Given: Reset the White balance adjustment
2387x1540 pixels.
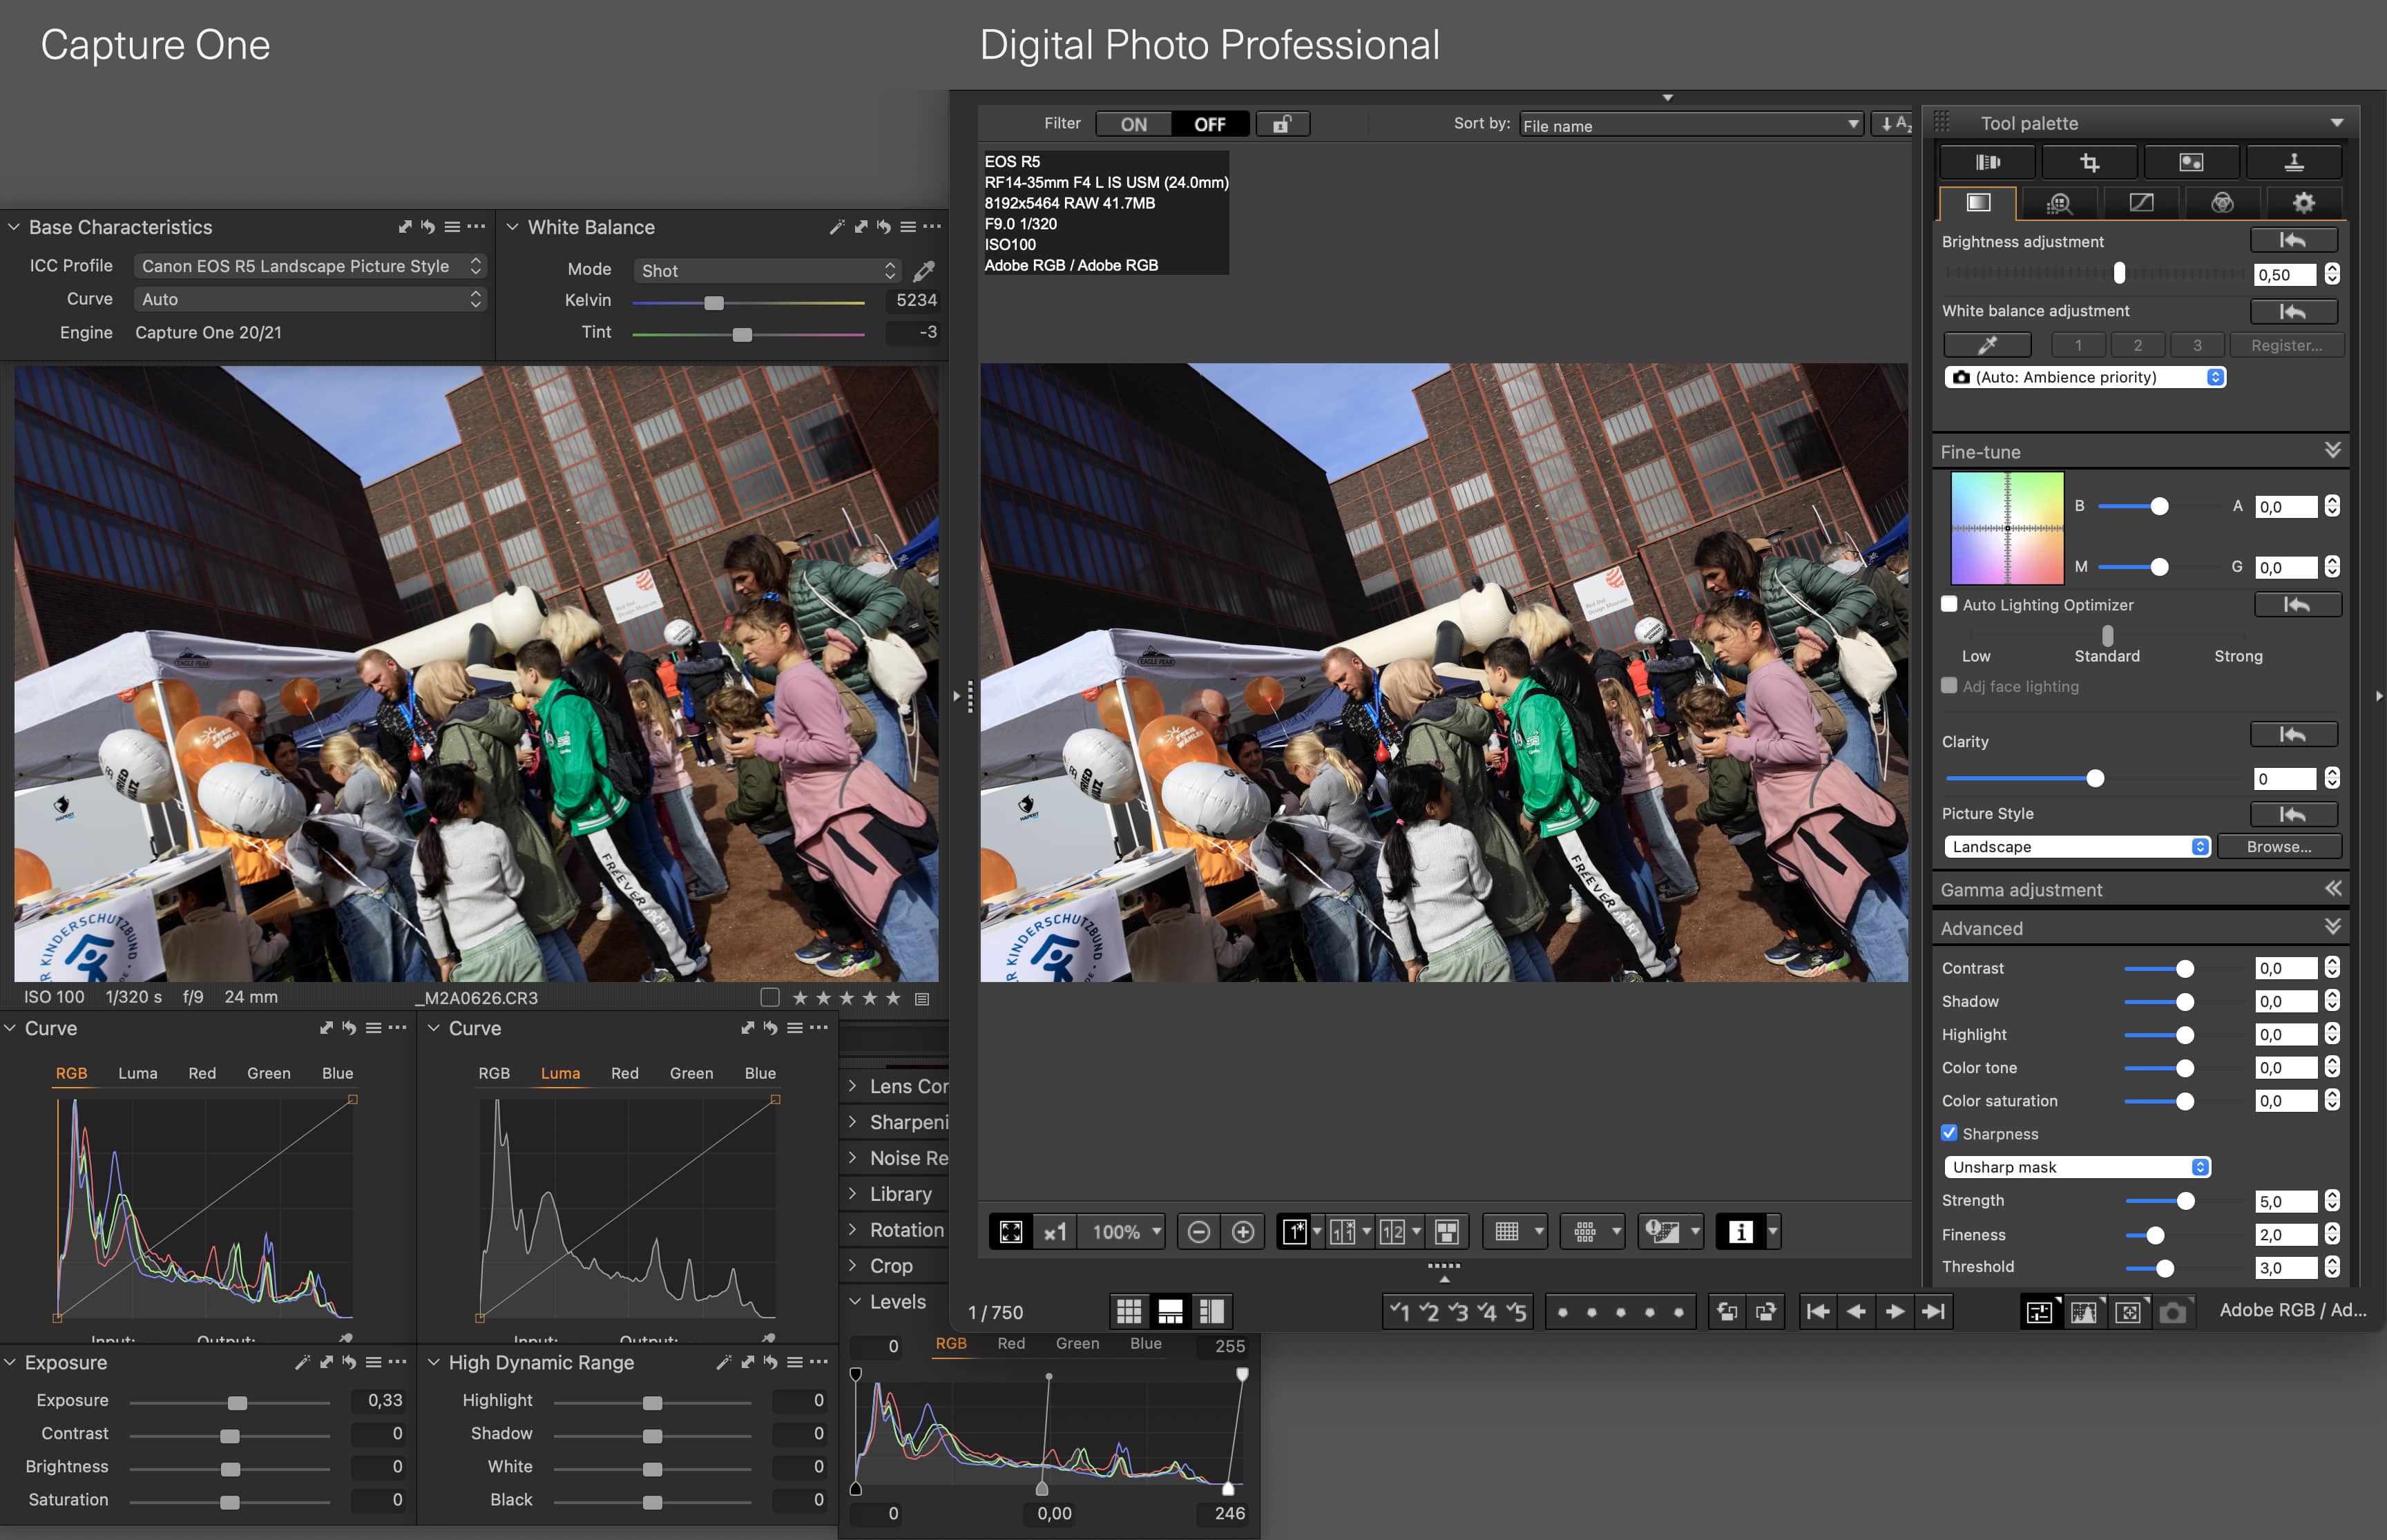Looking at the screenshot, I should [2294, 312].
